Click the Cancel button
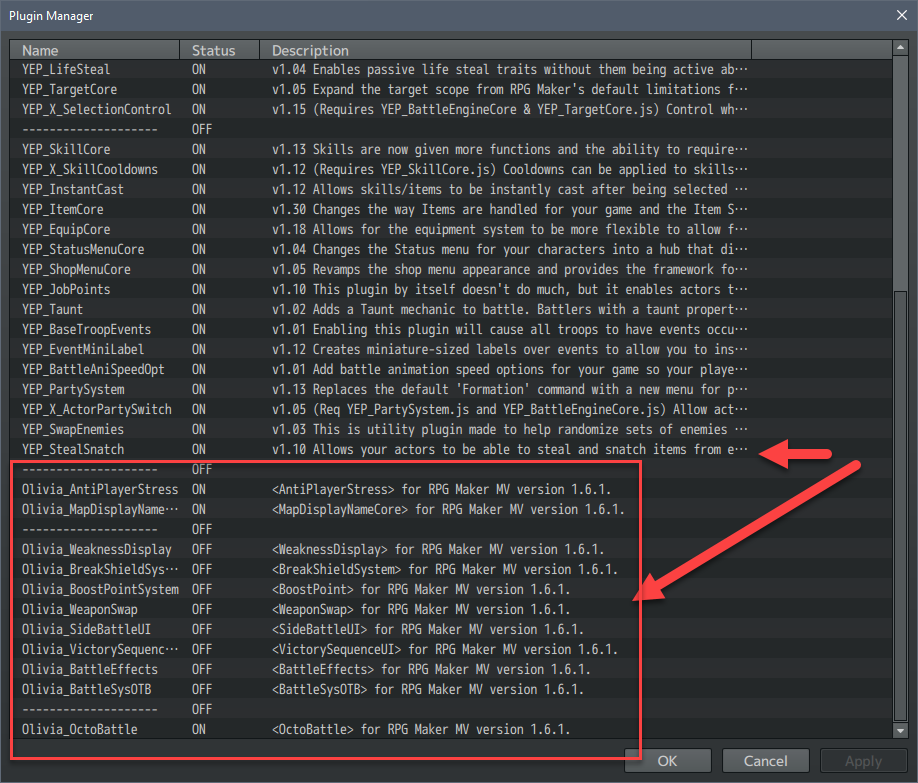 pyautogui.click(x=765, y=761)
